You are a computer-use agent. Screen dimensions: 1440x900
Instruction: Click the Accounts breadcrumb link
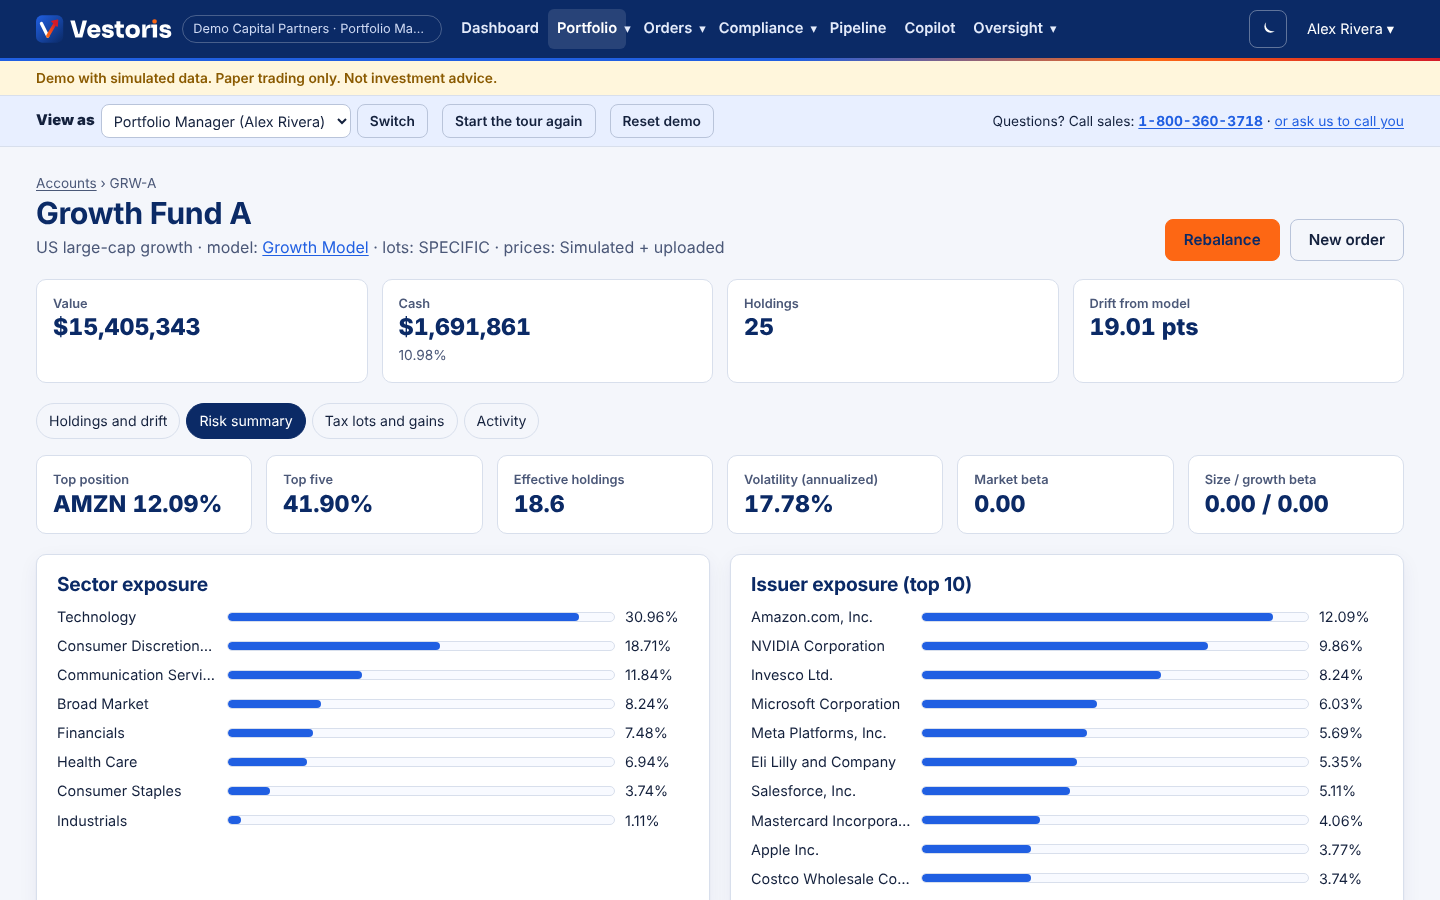[x=66, y=183]
